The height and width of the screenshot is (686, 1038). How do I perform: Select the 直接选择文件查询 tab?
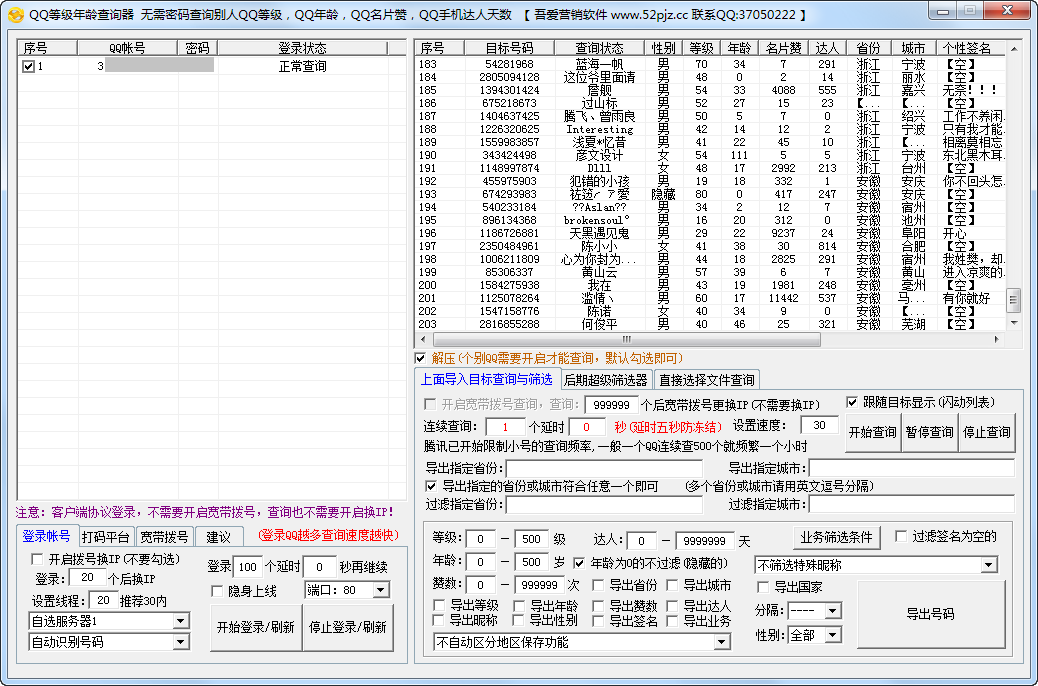(x=706, y=380)
